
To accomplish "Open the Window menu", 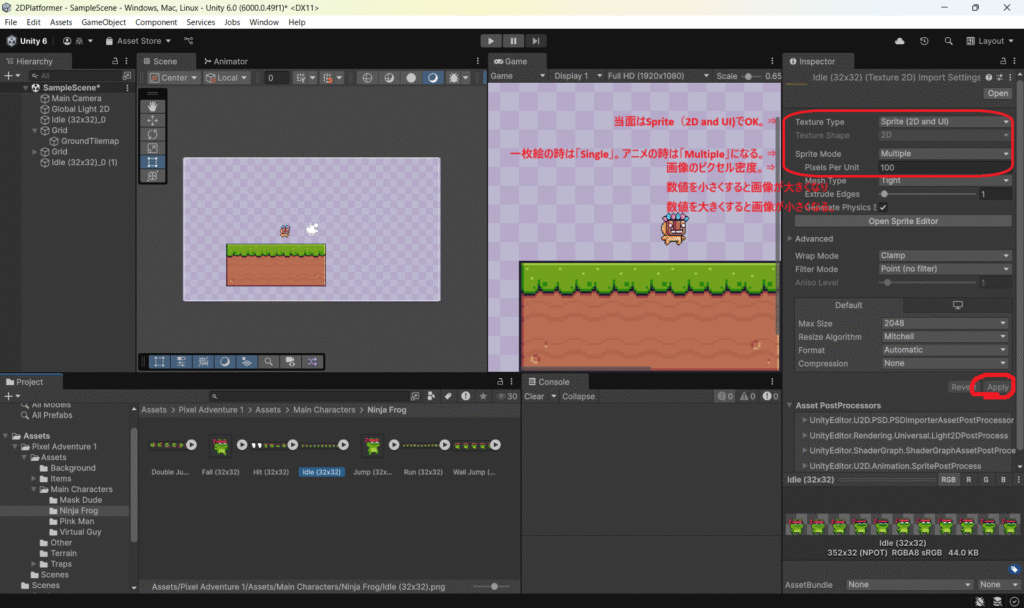I will tap(264, 22).
